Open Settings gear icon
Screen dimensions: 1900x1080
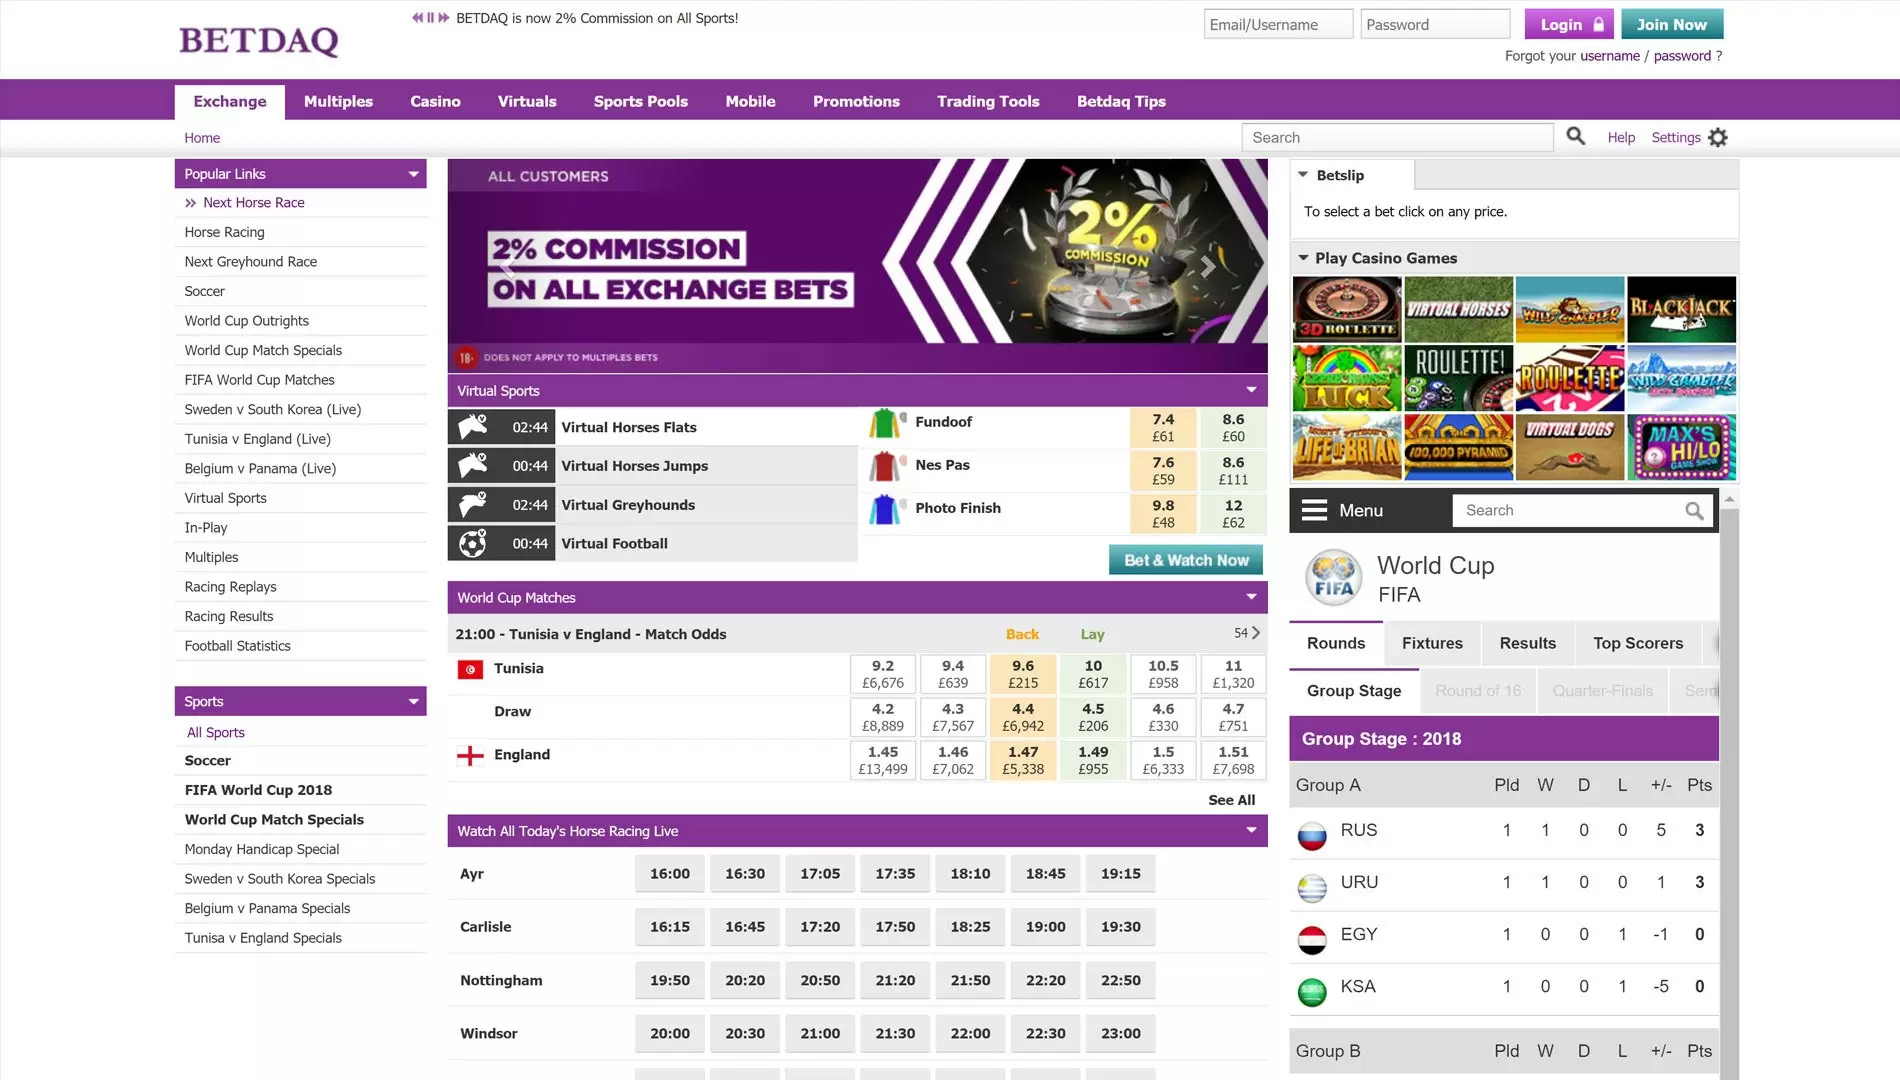[1718, 138]
